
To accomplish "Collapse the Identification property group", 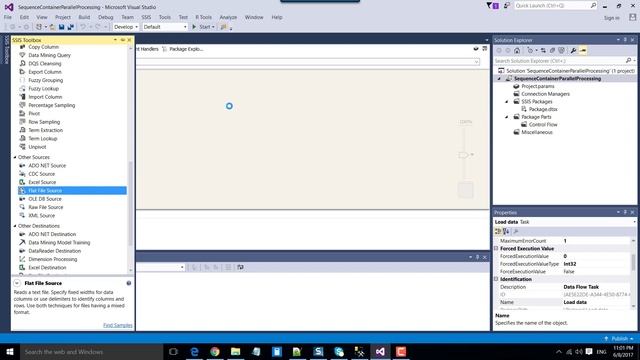I will (496, 279).
